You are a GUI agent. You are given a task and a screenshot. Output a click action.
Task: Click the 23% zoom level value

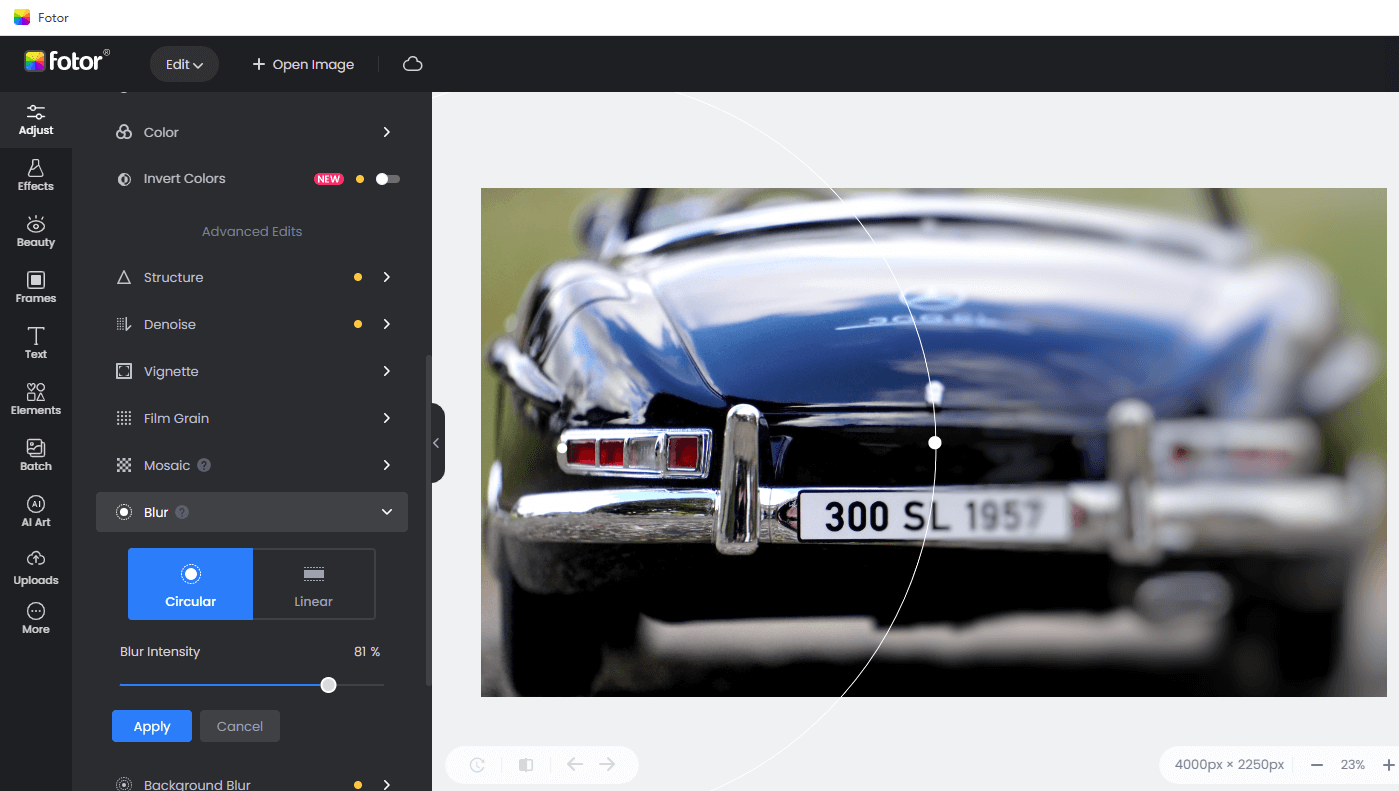click(x=1353, y=764)
